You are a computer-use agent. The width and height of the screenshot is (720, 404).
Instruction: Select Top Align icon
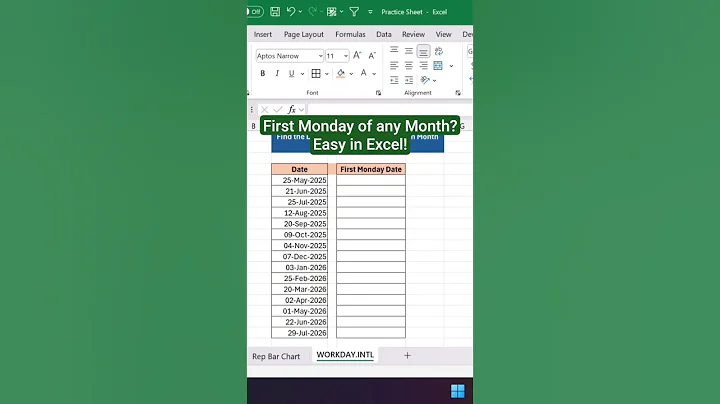[394, 50]
